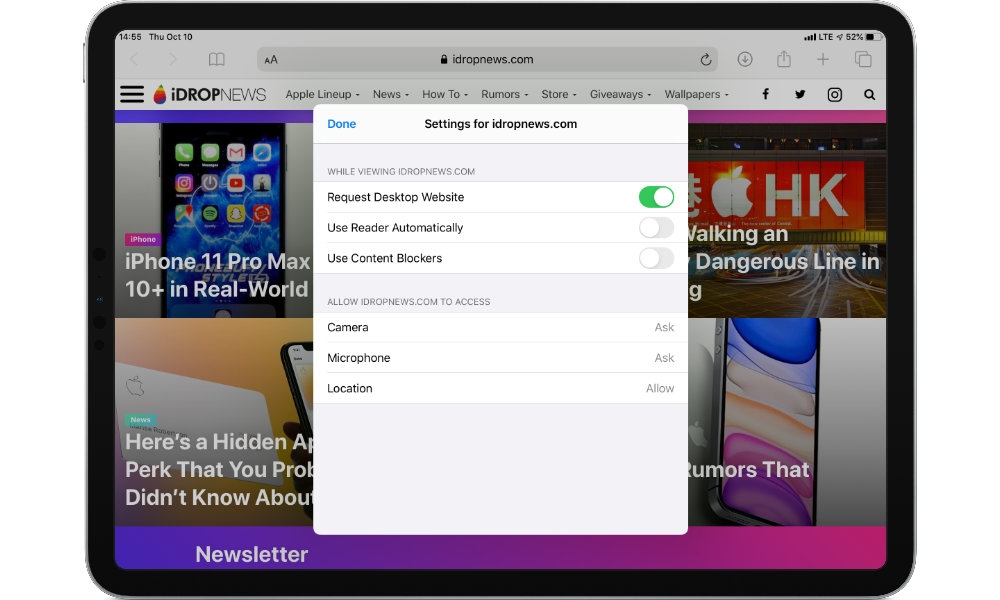Open the Rumors That article thumbnail
This screenshot has height=600, width=1000.
click(786, 421)
